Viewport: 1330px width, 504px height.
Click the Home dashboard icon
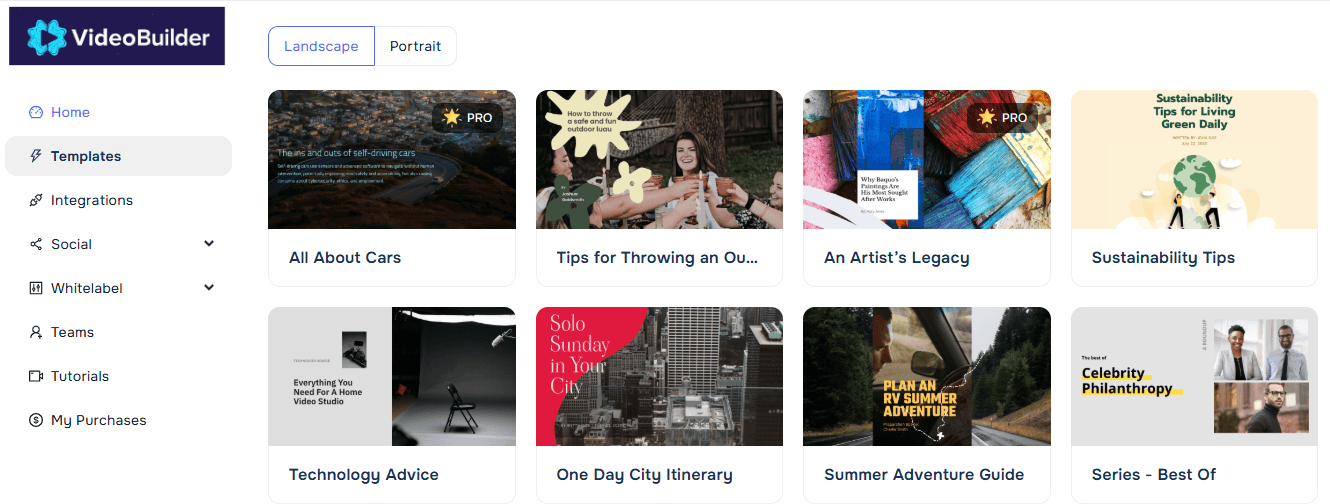point(36,112)
